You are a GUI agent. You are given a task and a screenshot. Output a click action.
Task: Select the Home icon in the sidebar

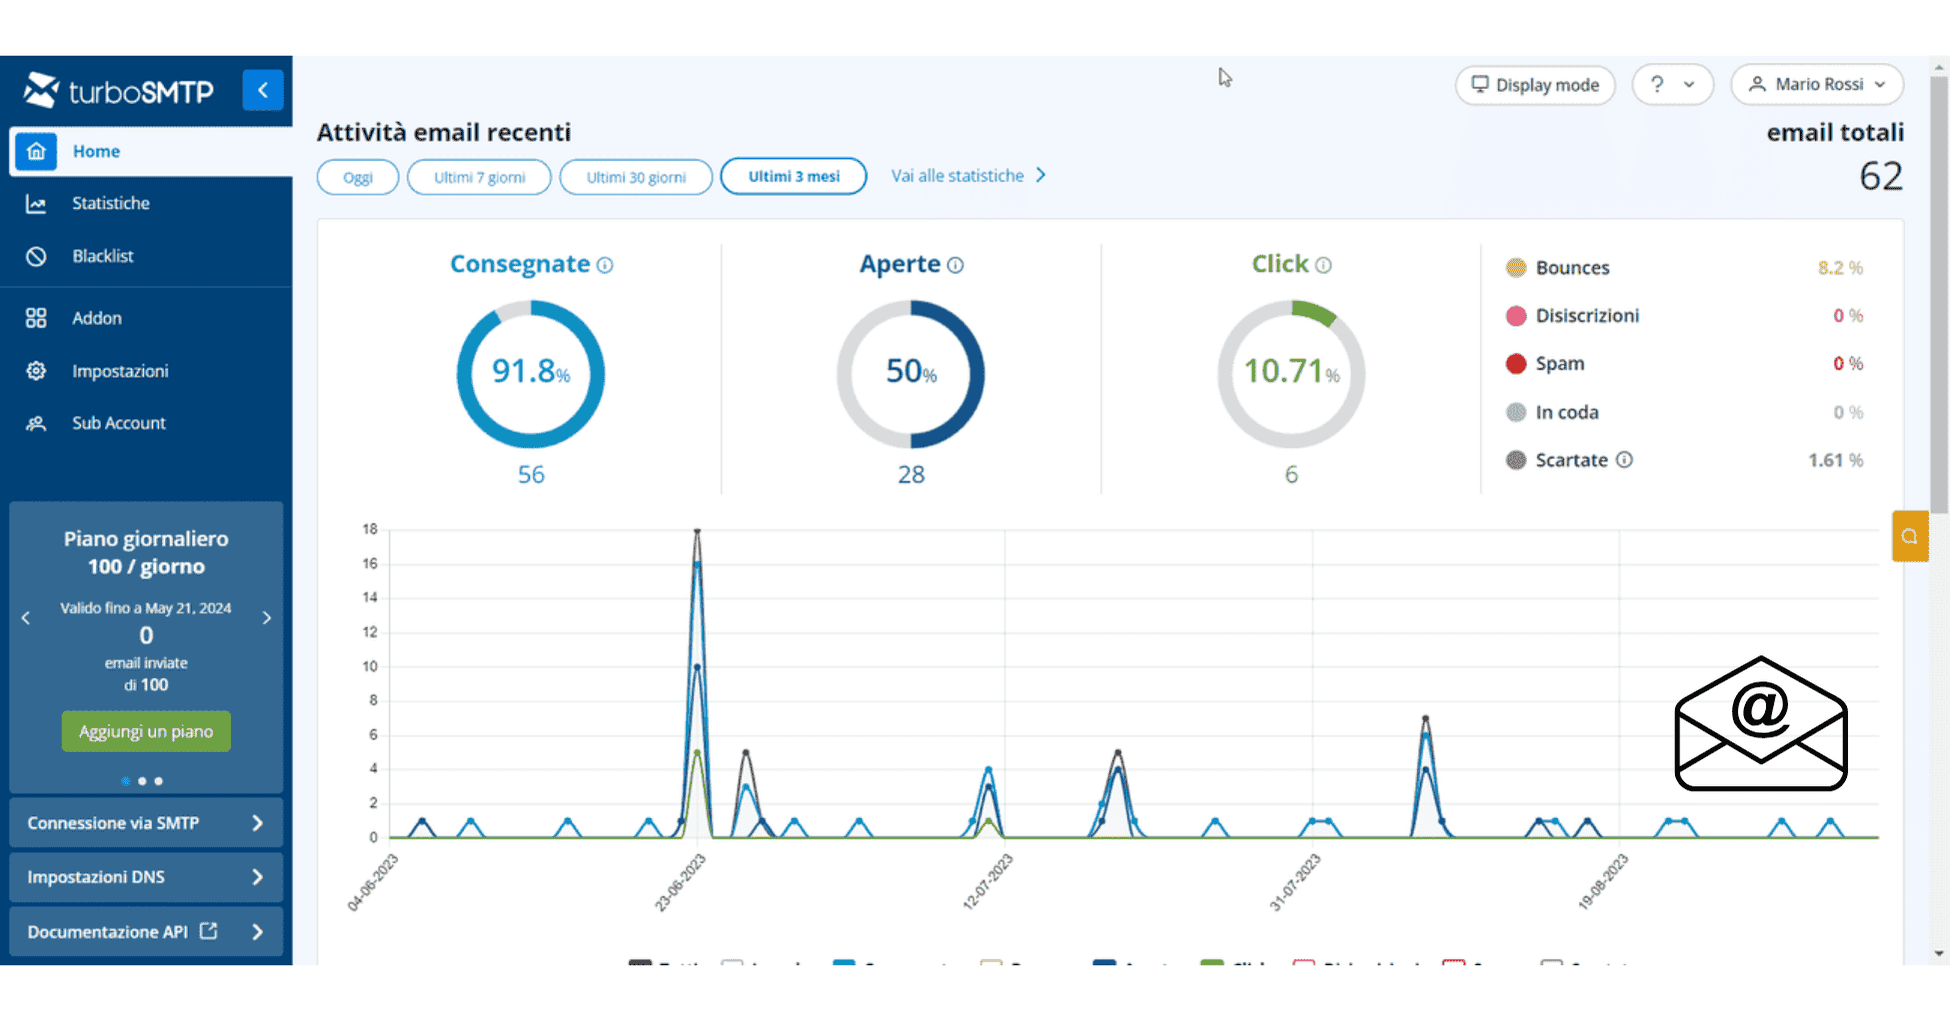pos(36,151)
